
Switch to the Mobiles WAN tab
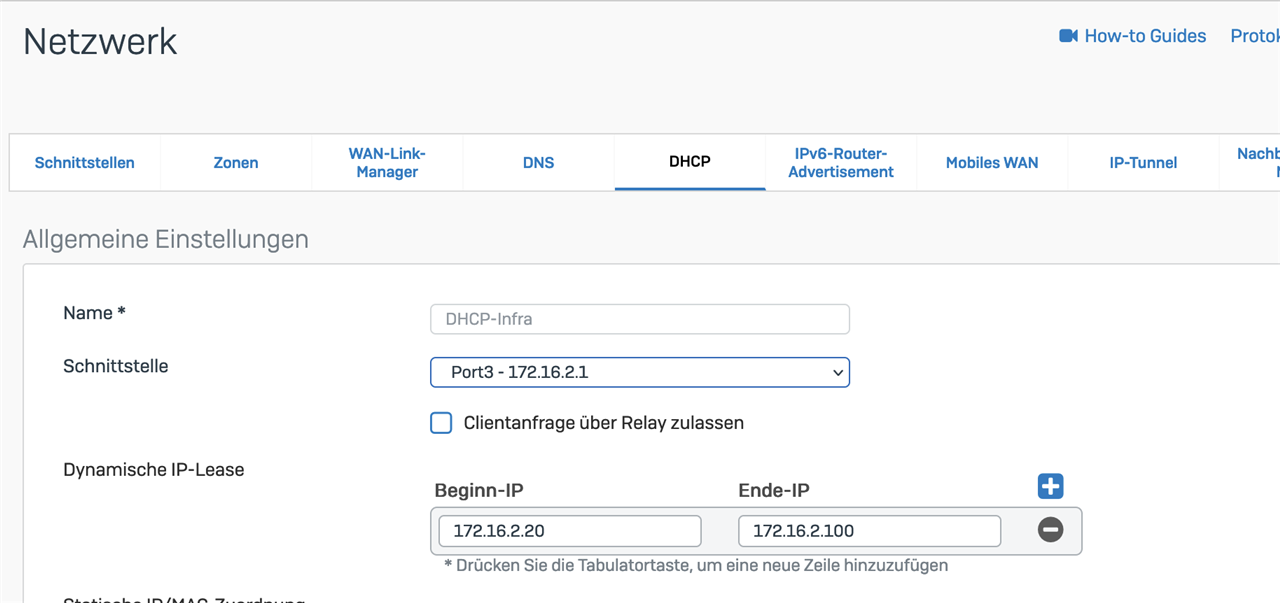coord(992,163)
